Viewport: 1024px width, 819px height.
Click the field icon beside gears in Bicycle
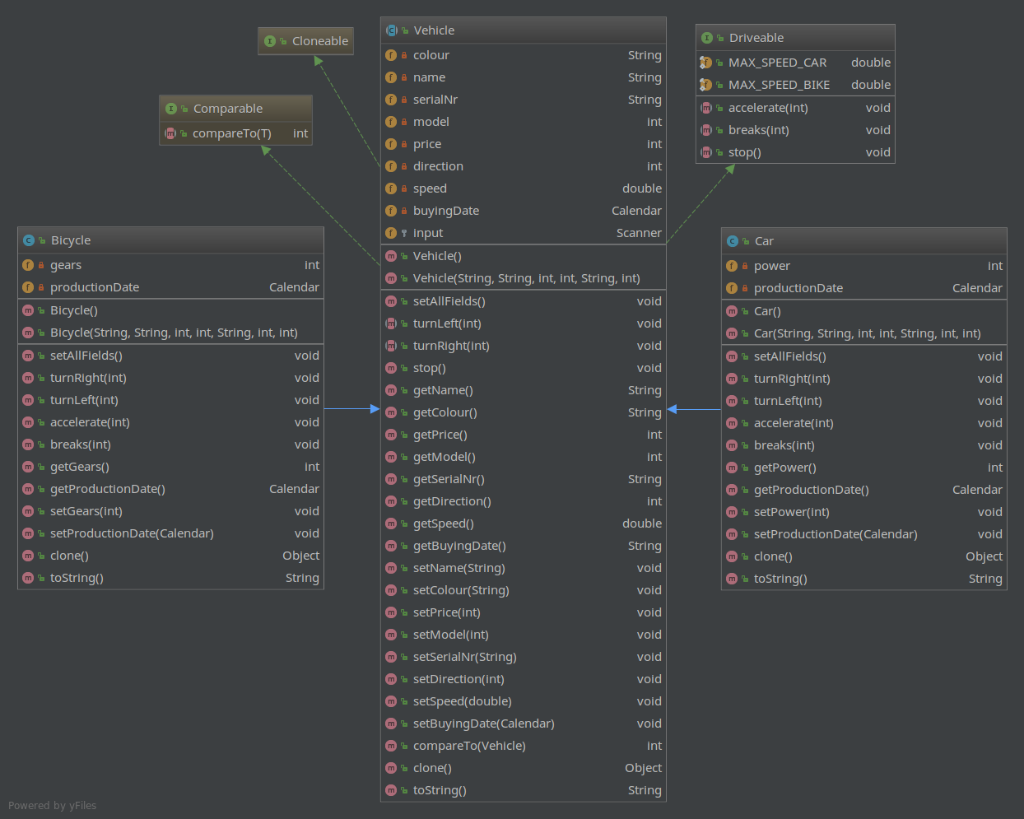28,265
